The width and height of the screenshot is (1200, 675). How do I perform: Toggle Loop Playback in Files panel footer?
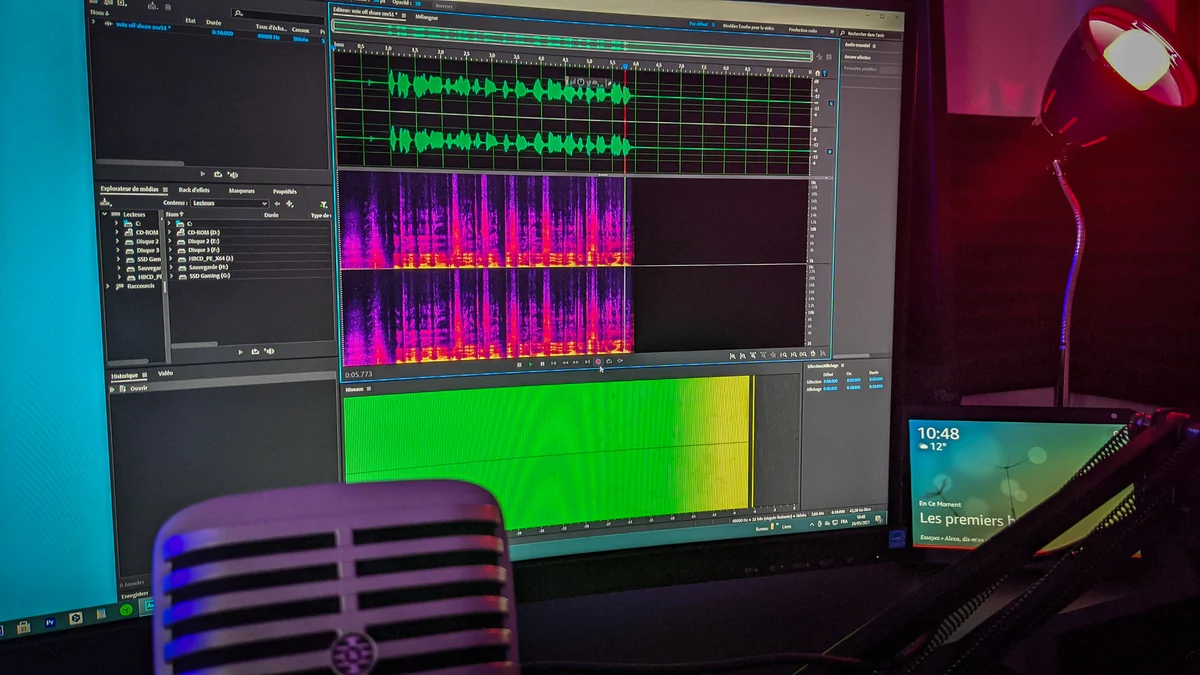(218, 174)
